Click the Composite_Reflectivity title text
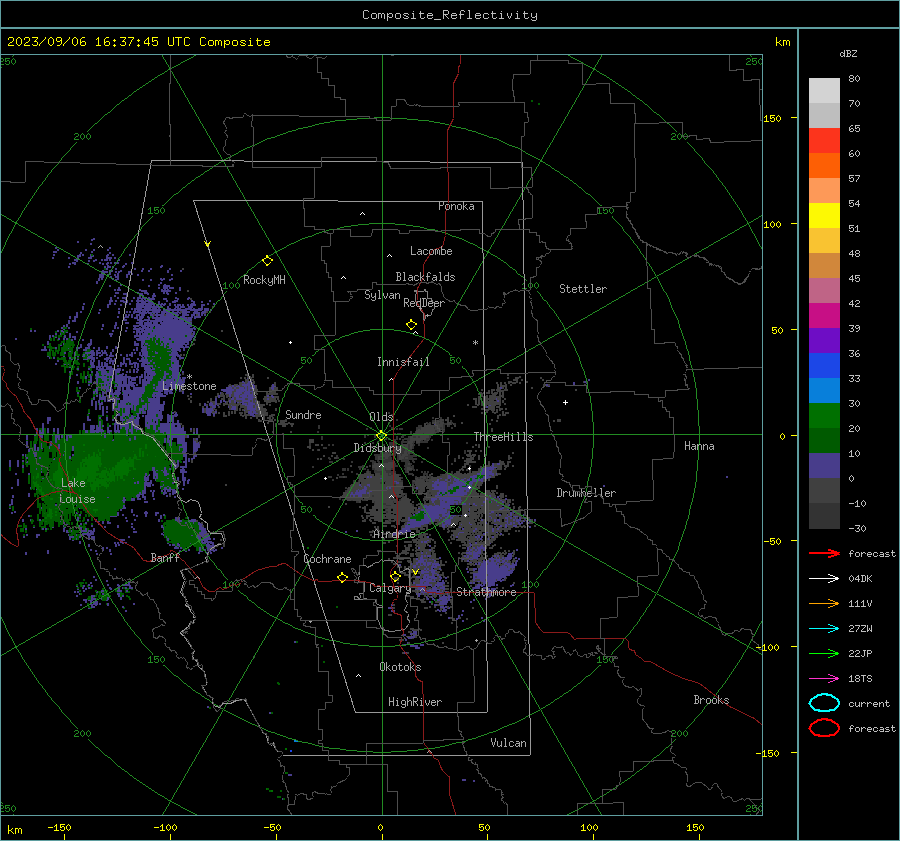The height and width of the screenshot is (841, 900). tap(450, 15)
